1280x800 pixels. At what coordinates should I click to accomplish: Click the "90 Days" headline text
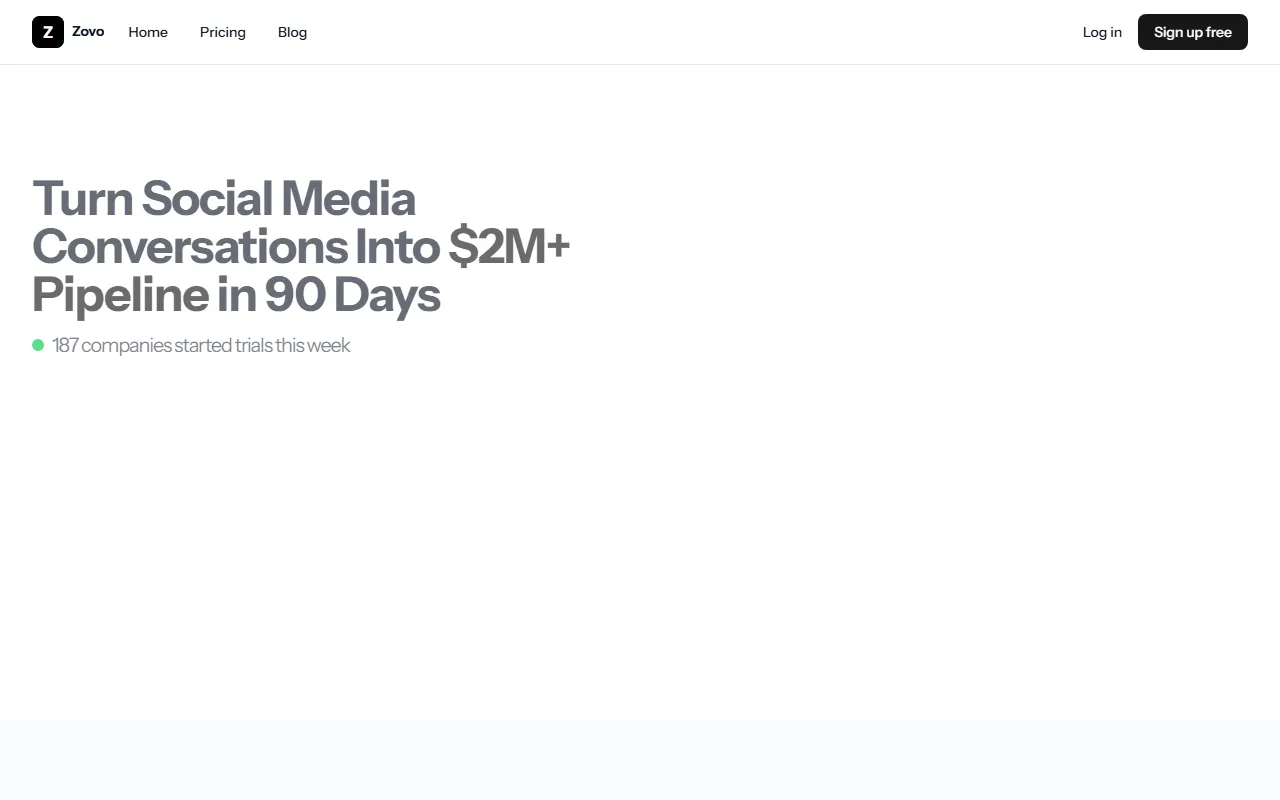point(352,295)
